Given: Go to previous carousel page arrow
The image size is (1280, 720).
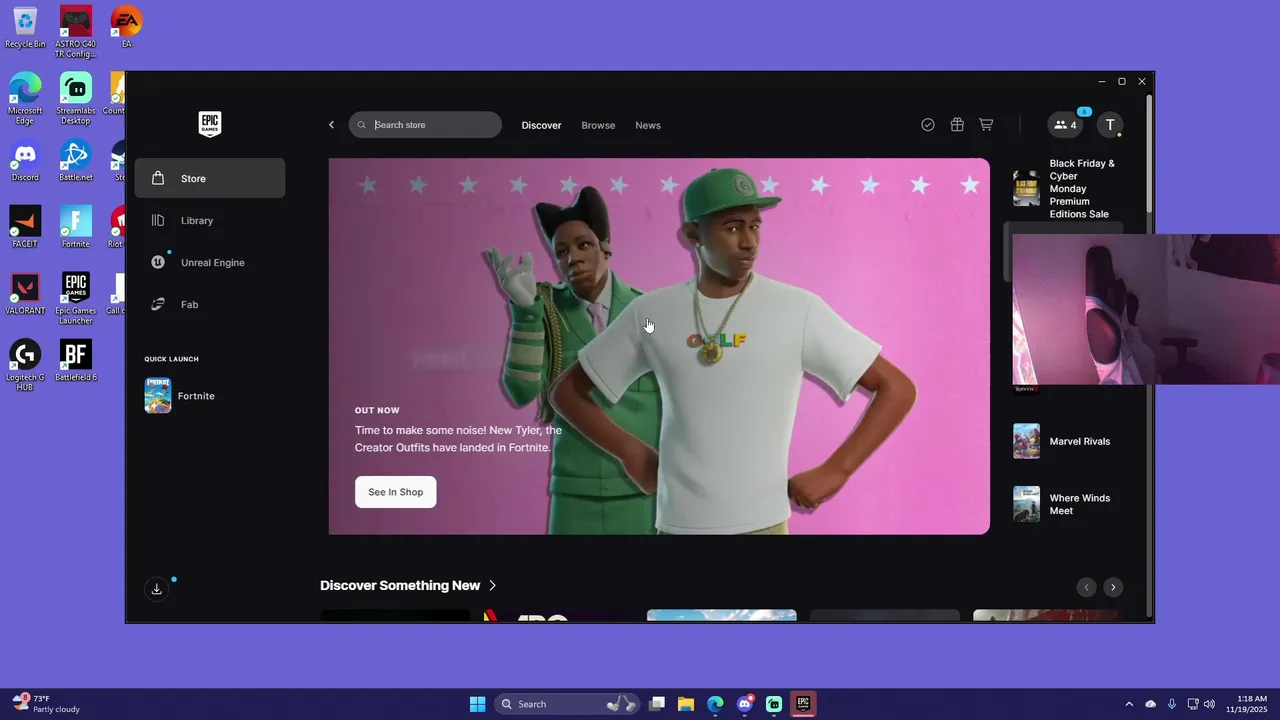Looking at the screenshot, I should [x=1087, y=587].
